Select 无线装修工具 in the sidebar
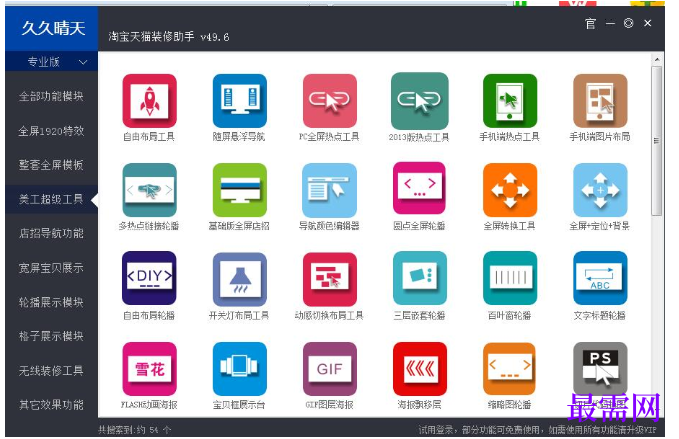Image resolution: width=679 pixels, height=439 pixels. coord(51,371)
